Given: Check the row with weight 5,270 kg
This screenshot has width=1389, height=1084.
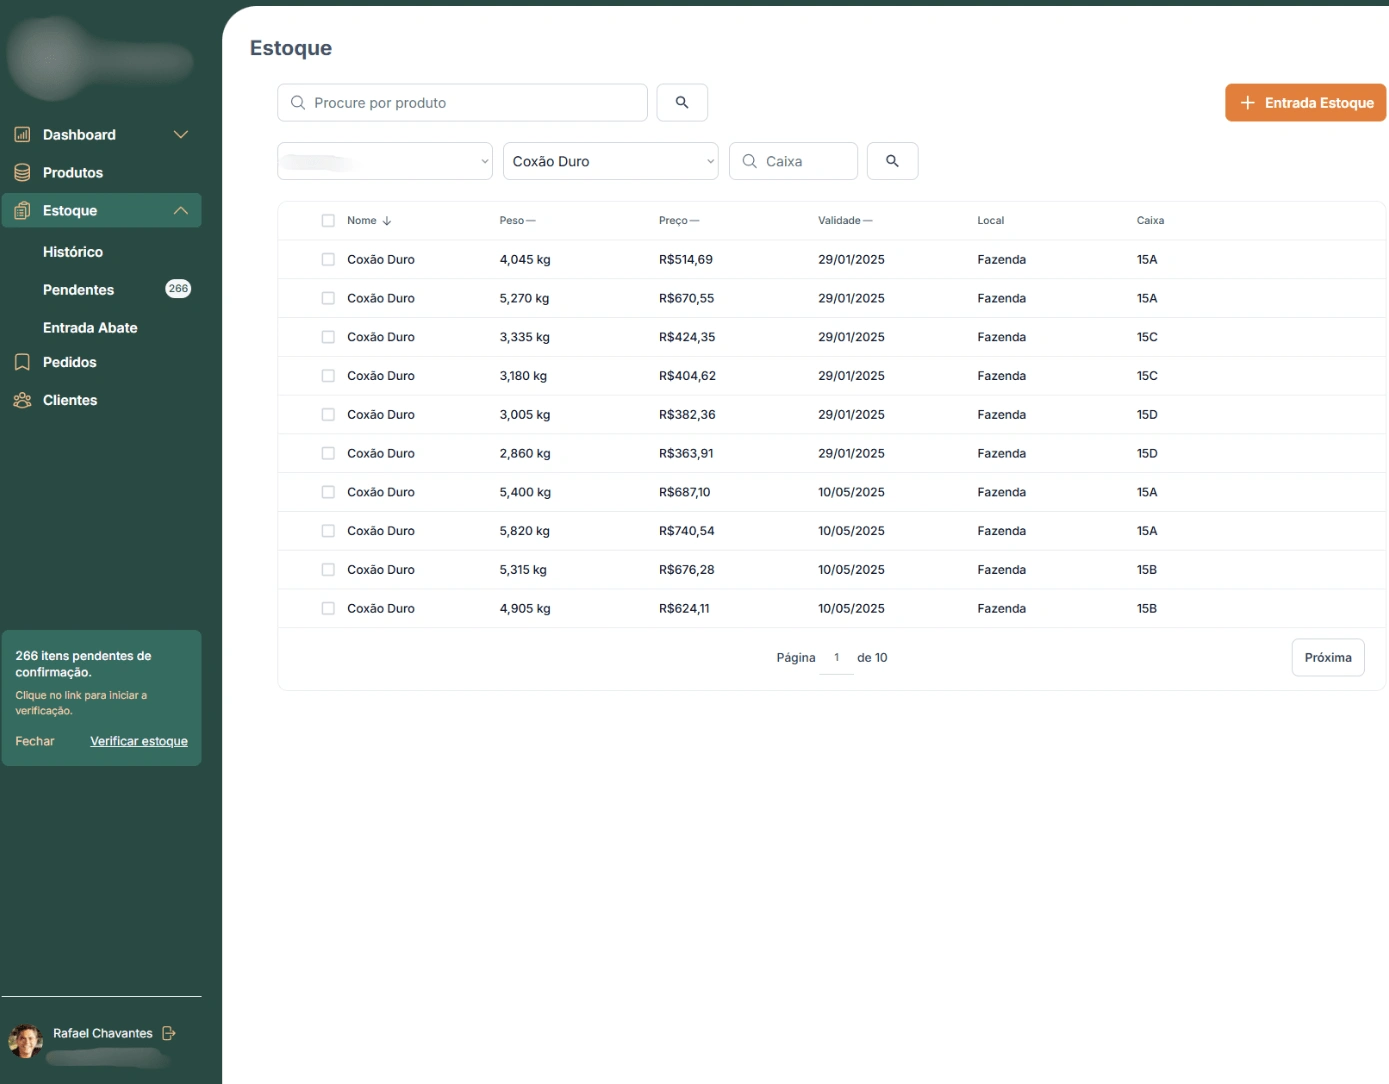Looking at the screenshot, I should (328, 298).
